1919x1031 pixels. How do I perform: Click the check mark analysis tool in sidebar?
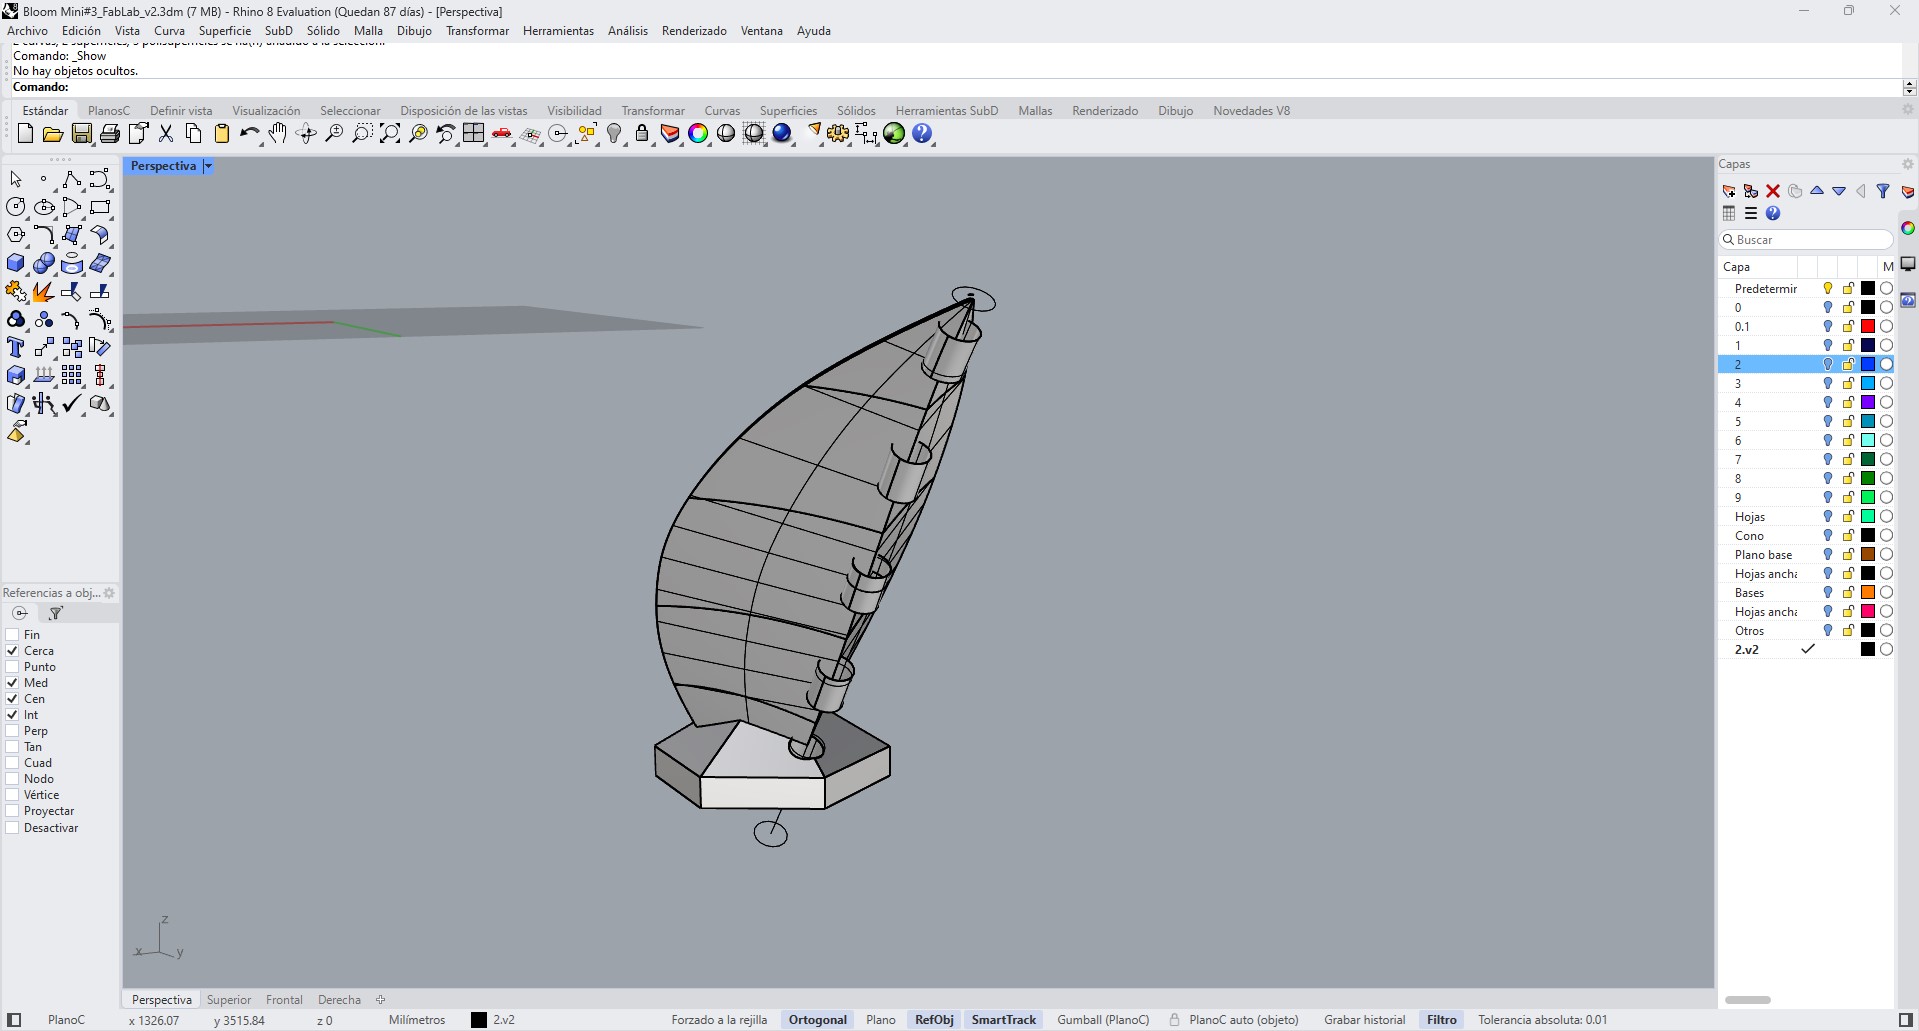click(72, 403)
